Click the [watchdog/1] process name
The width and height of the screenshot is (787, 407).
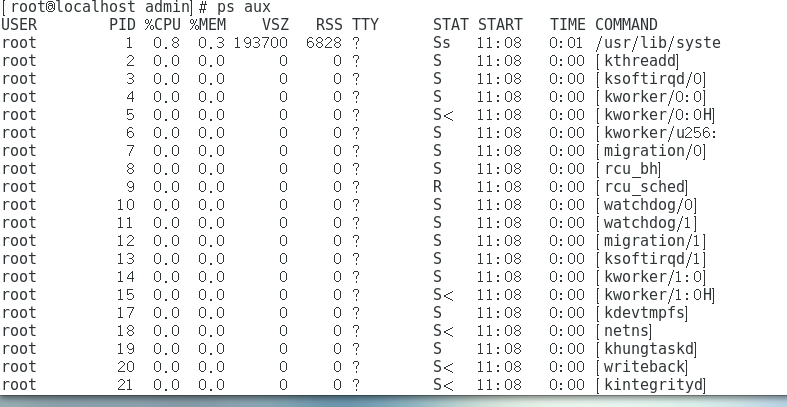pyautogui.click(x=646, y=223)
